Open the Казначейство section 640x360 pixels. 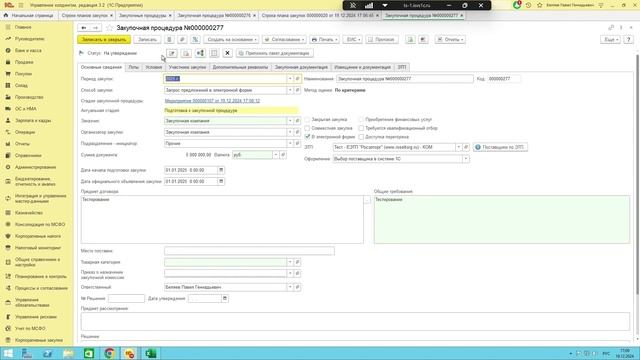click(29, 213)
